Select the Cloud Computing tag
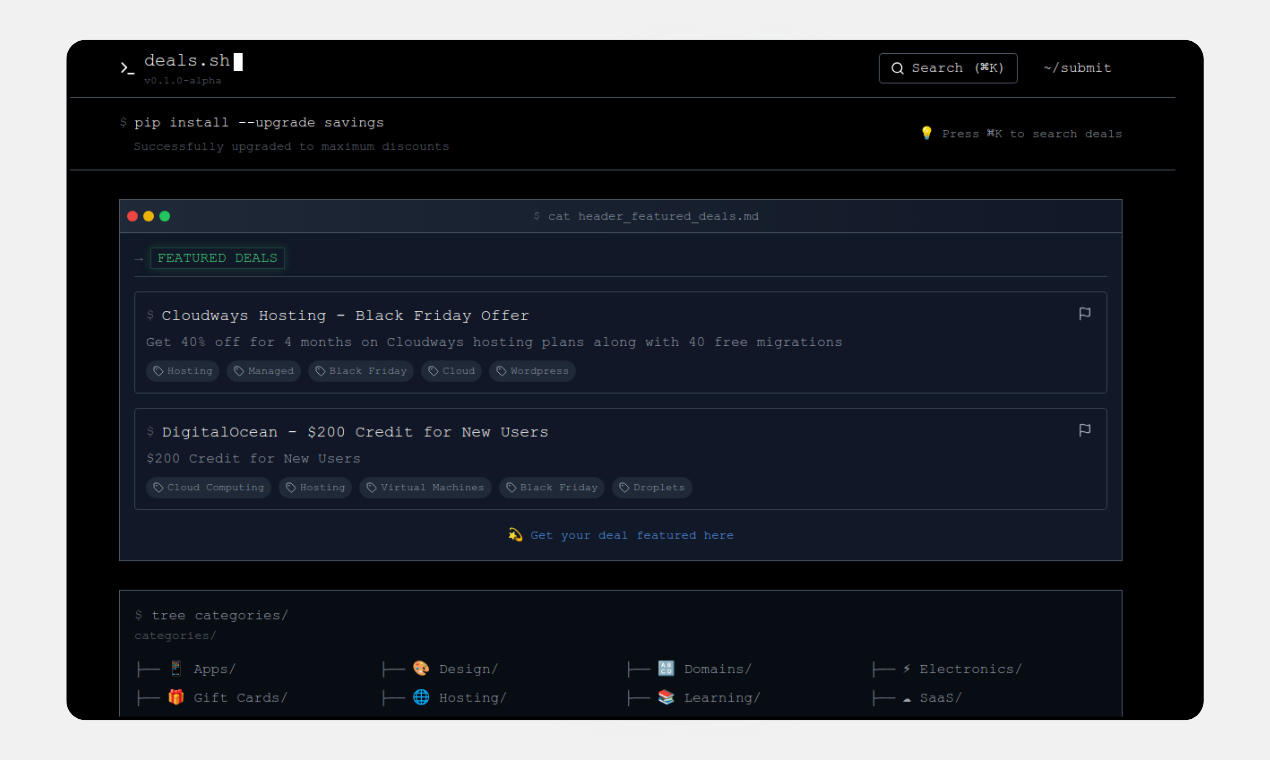The height and width of the screenshot is (760, 1270). pyautogui.click(x=208, y=488)
